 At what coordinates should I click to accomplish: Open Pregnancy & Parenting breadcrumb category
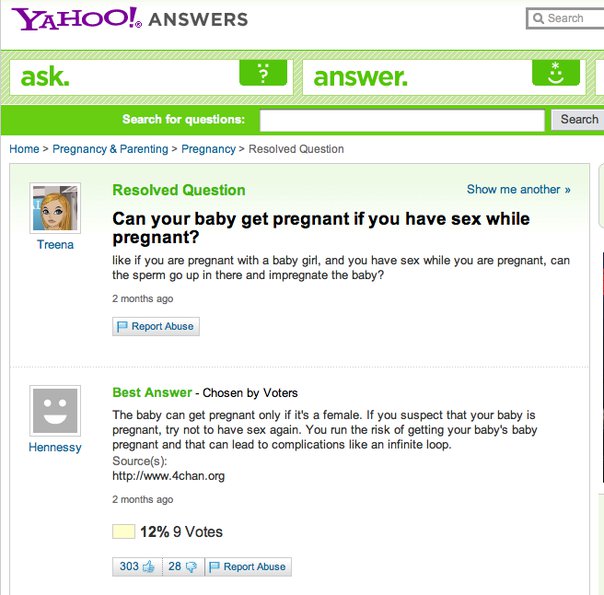click(x=110, y=149)
